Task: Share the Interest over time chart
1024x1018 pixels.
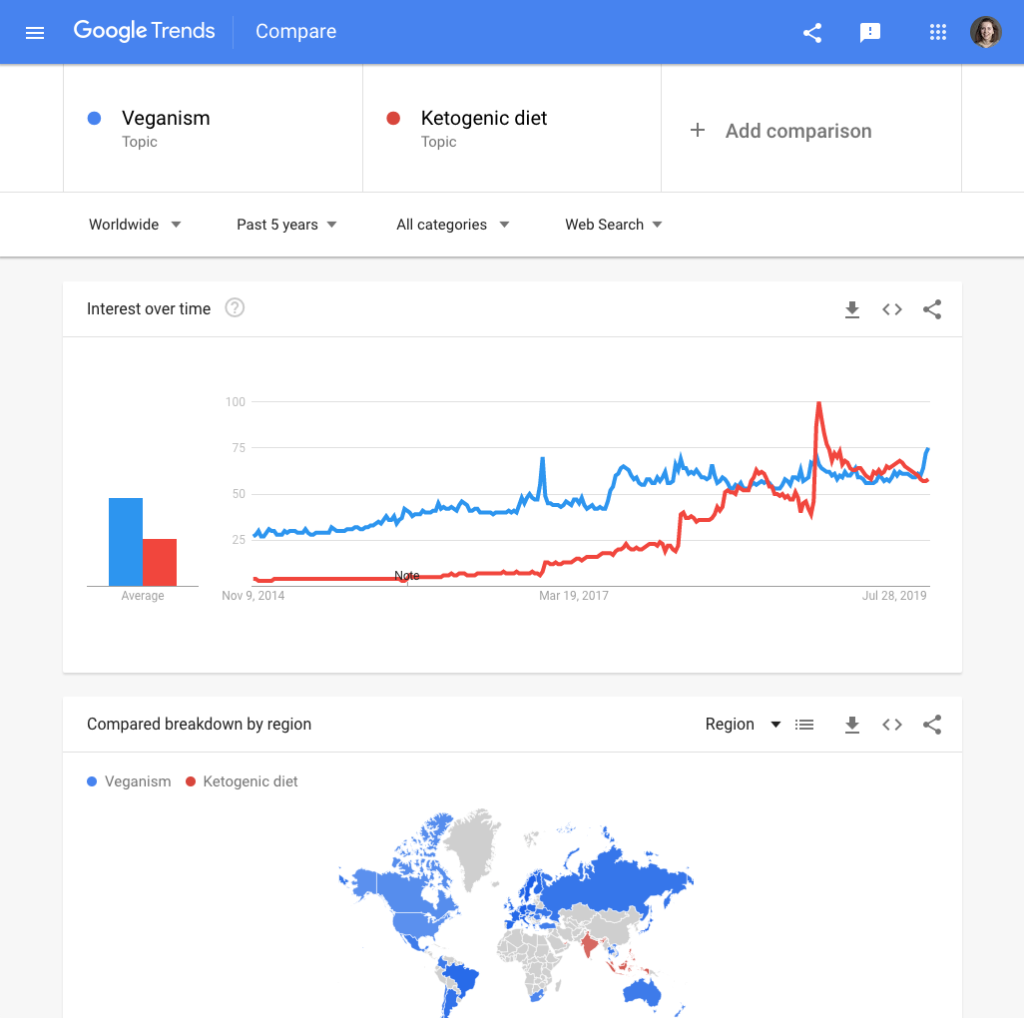Action: [932, 310]
